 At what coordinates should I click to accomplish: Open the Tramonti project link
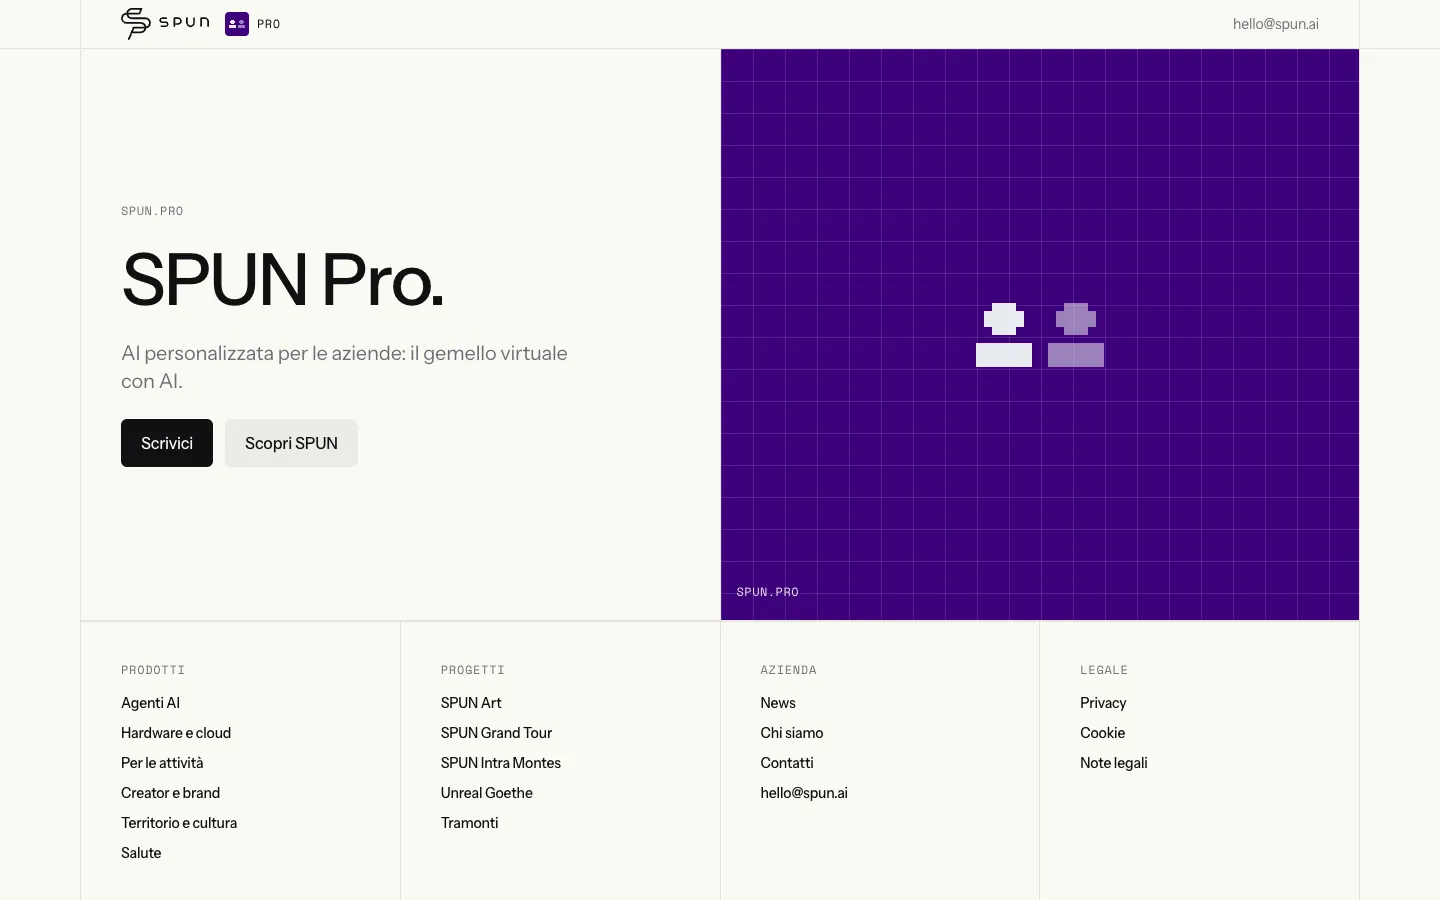click(x=470, y=823)
